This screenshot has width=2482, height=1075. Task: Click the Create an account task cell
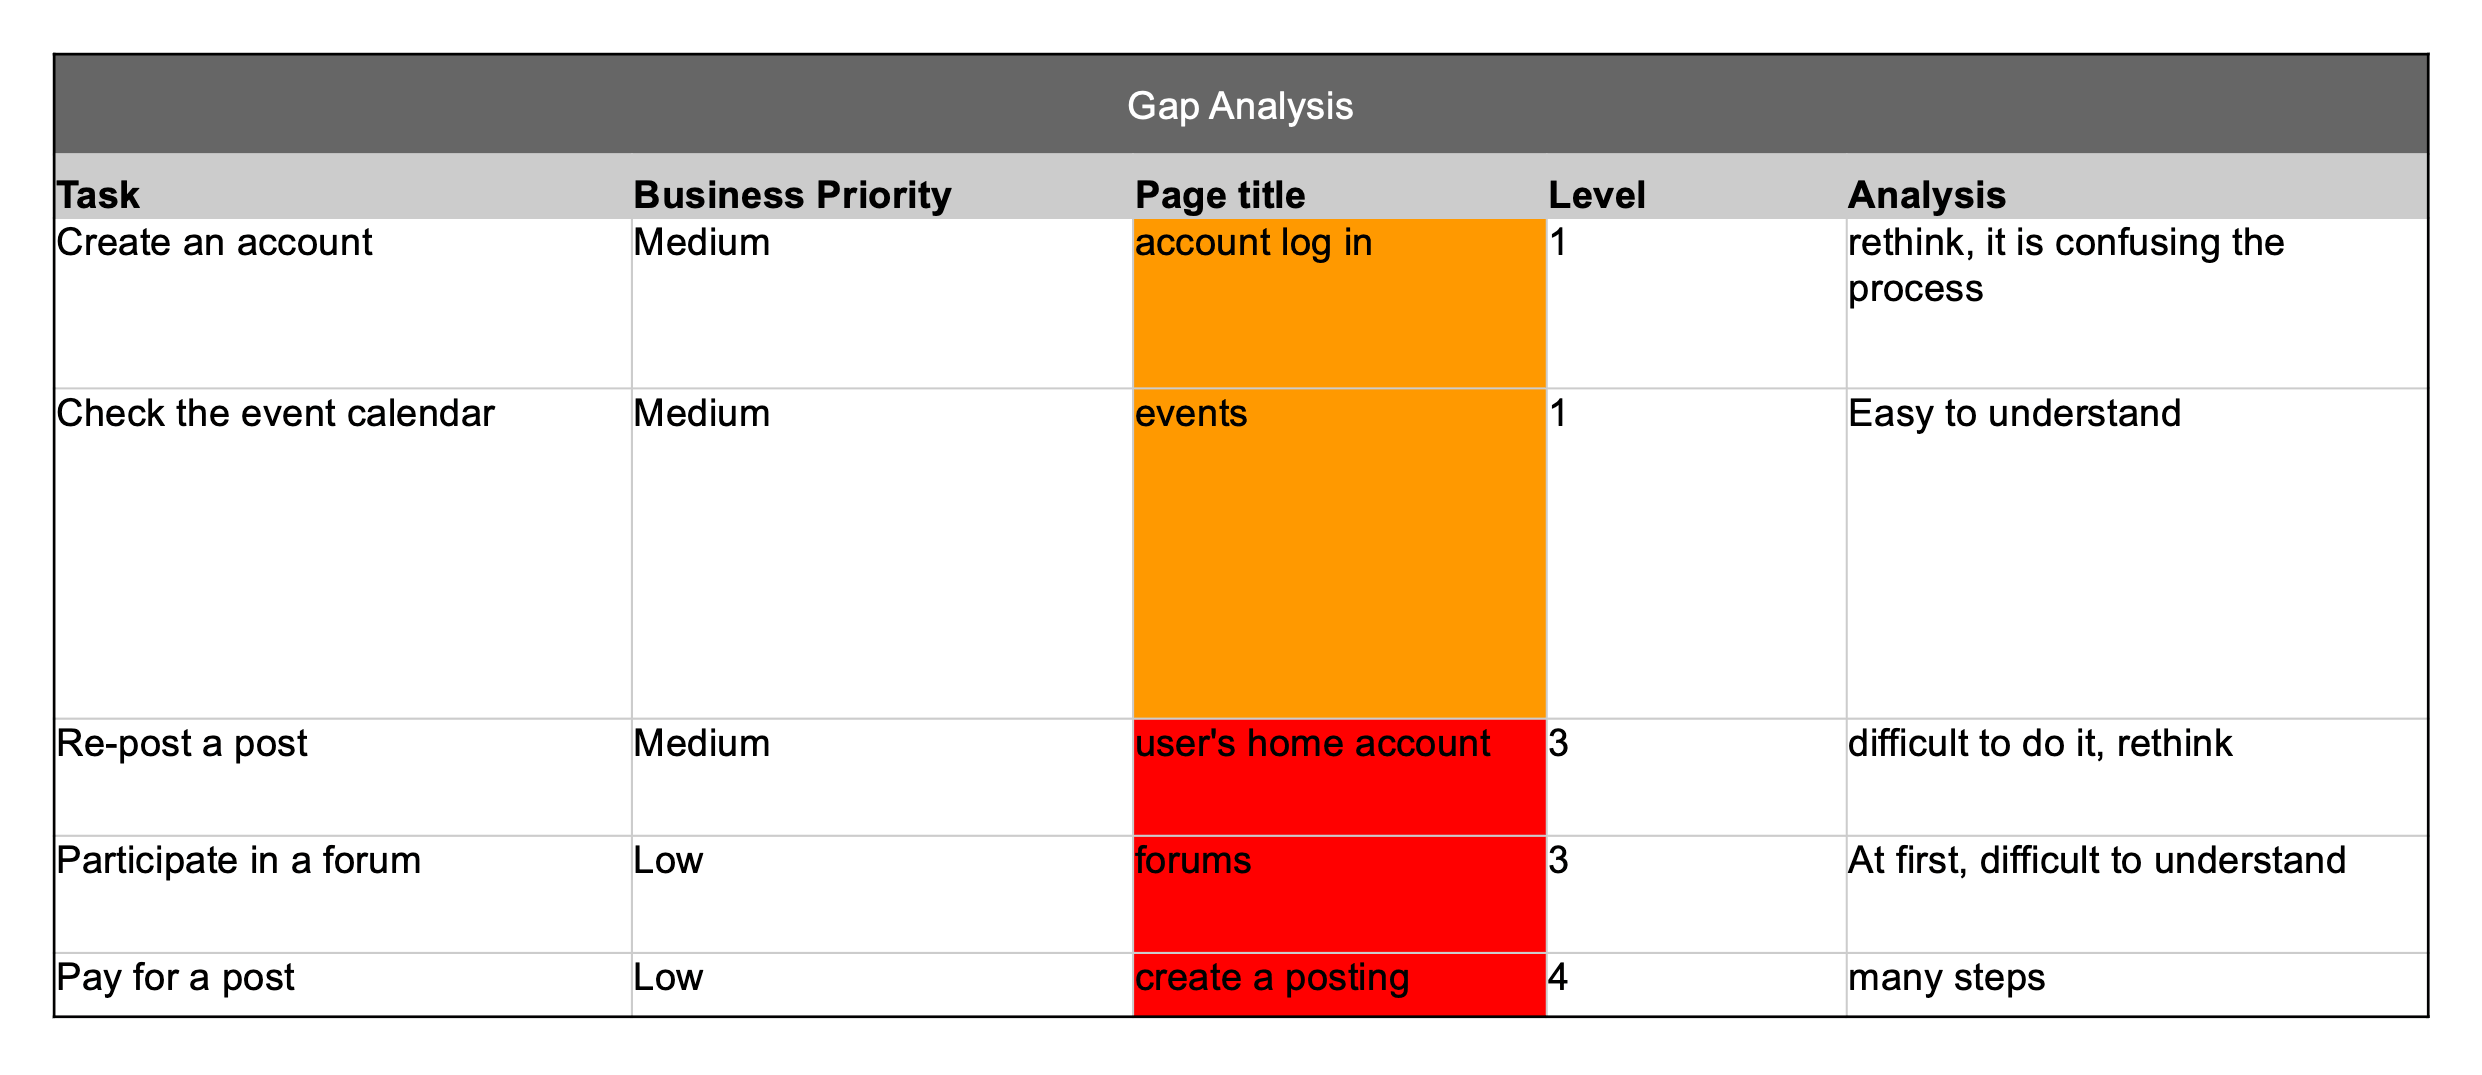214,243
